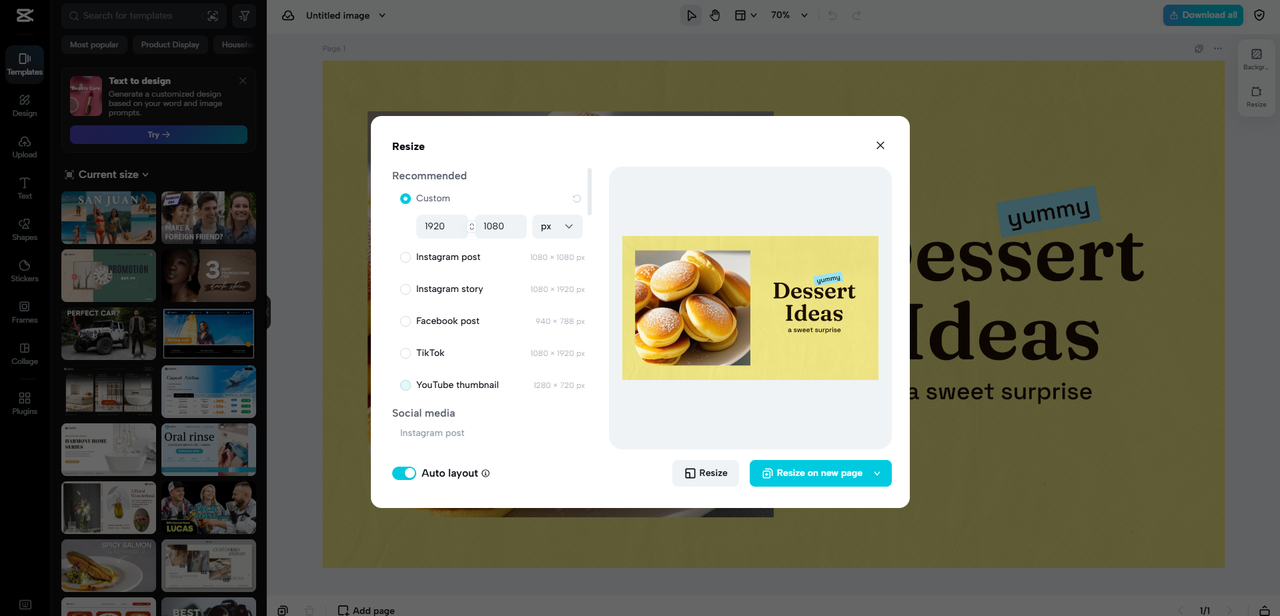
Task: Close the Resize dialog
Action: [x=880, y=145]
